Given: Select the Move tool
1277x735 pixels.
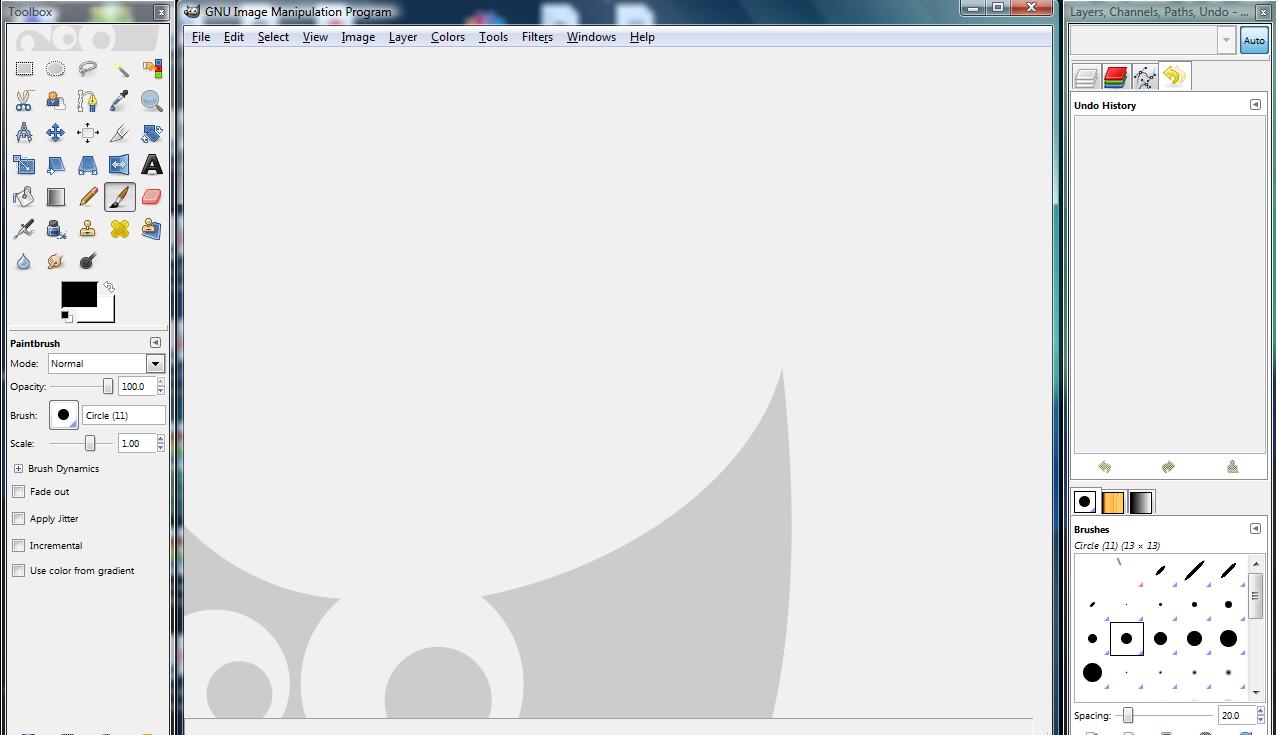Looking at the screenshot, I should point(56,133).
